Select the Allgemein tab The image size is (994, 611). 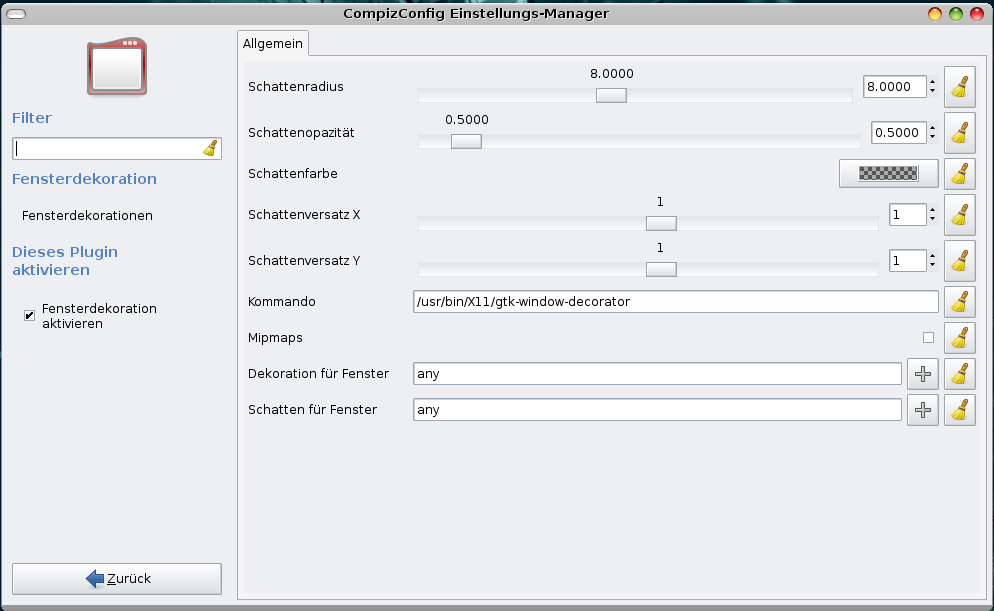pyautogui.click(x=273, y=43)
